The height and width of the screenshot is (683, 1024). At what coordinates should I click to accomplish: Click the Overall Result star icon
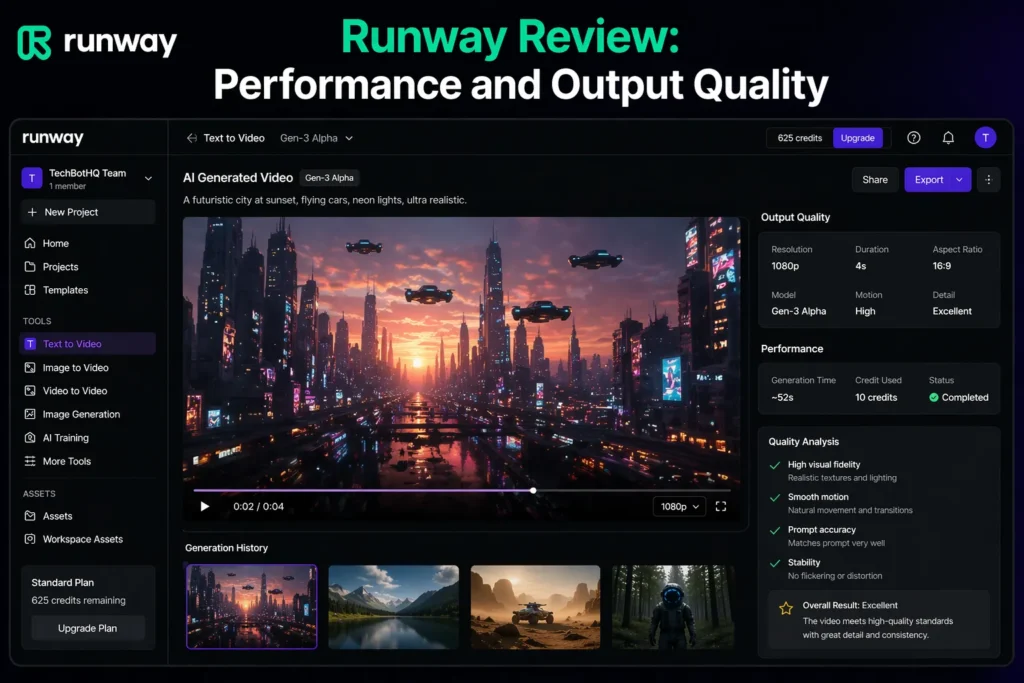[x=786, y=609]
